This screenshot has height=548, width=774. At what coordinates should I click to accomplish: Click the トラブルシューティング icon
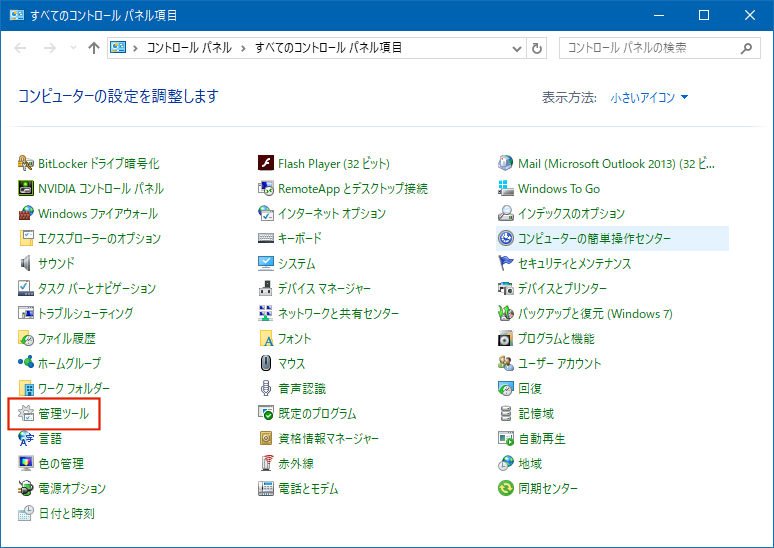click(26, 313)
